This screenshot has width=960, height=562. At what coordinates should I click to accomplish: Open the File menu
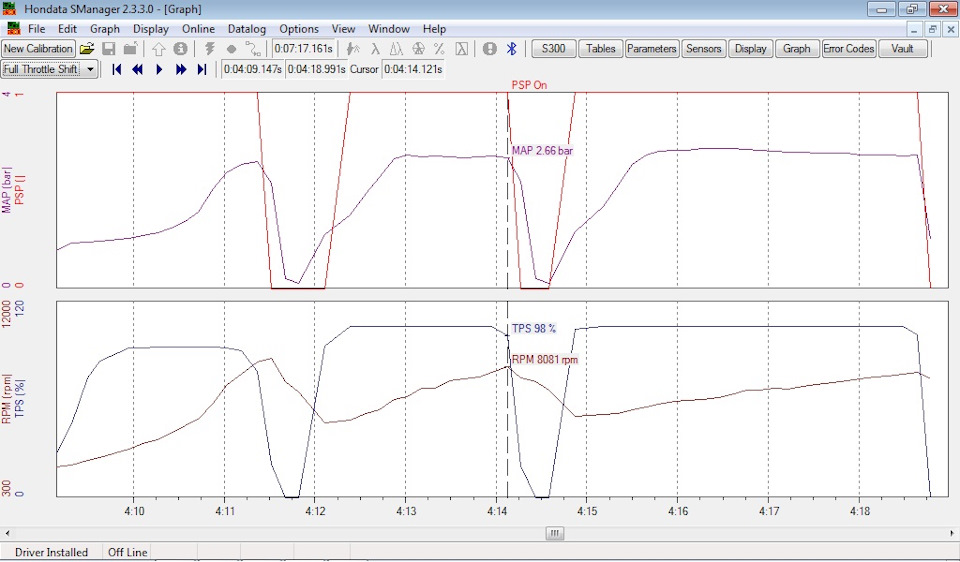click(36, 29)
